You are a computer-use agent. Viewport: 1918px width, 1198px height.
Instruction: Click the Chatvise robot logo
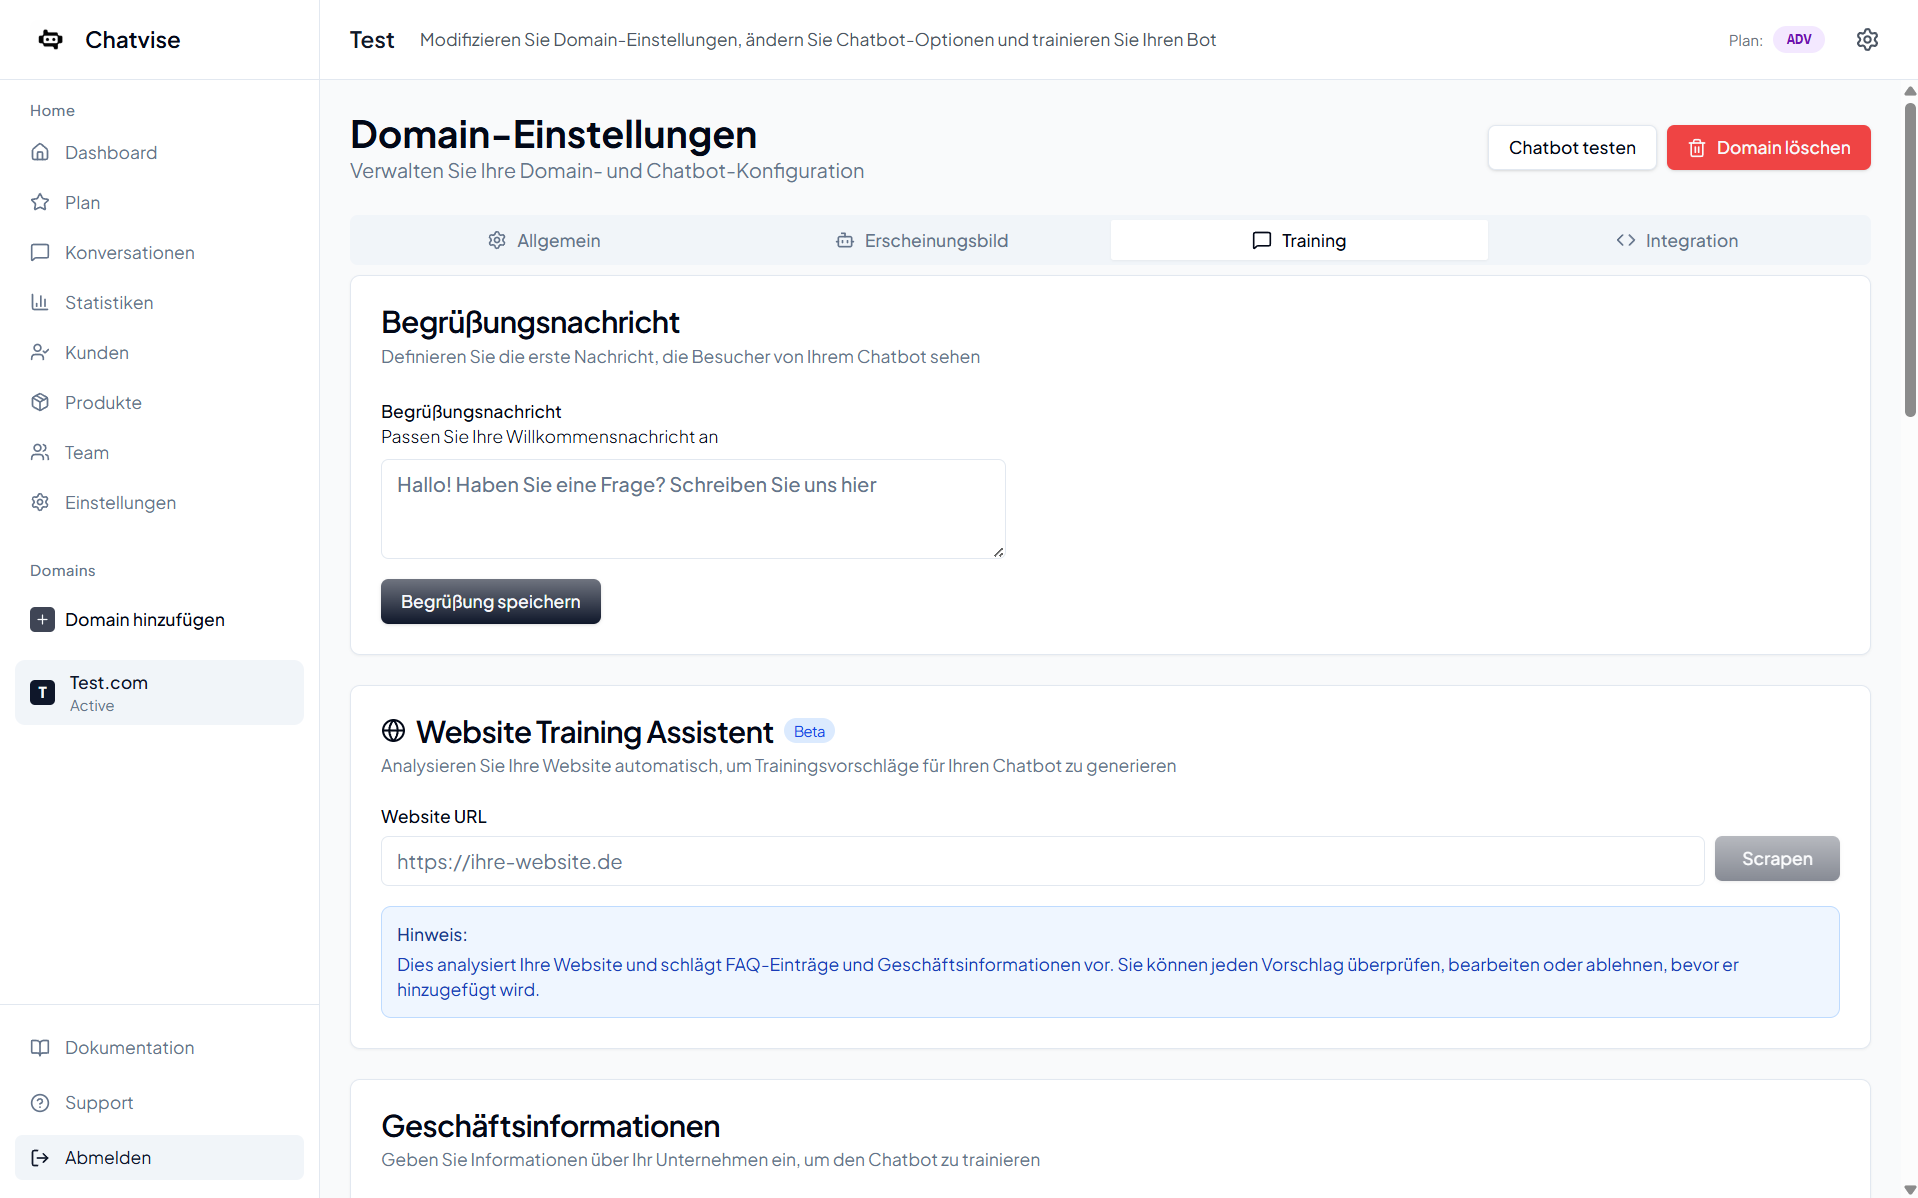[x=49, y=39]
